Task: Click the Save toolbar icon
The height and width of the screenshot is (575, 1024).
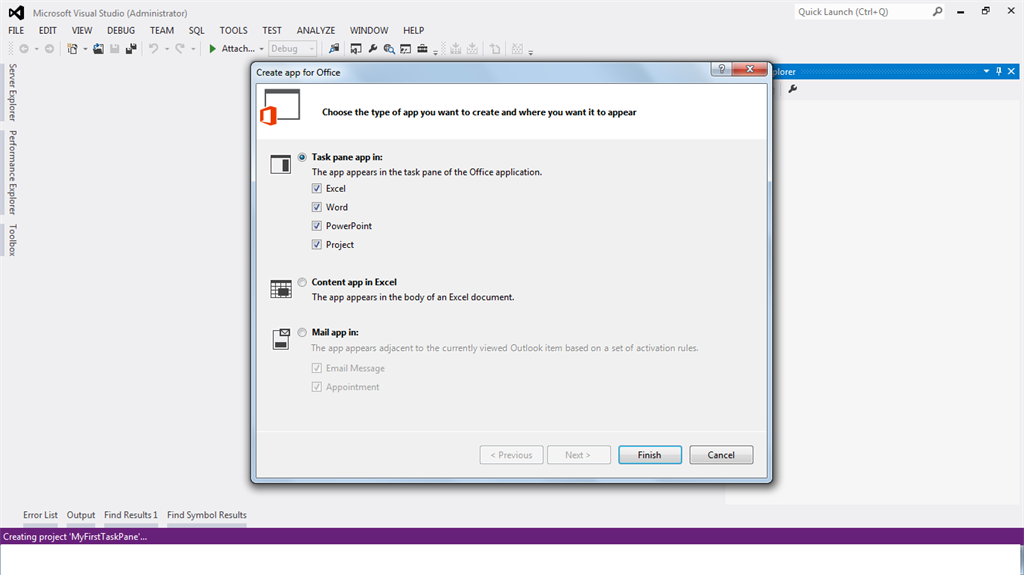Action: pos(114,49)
